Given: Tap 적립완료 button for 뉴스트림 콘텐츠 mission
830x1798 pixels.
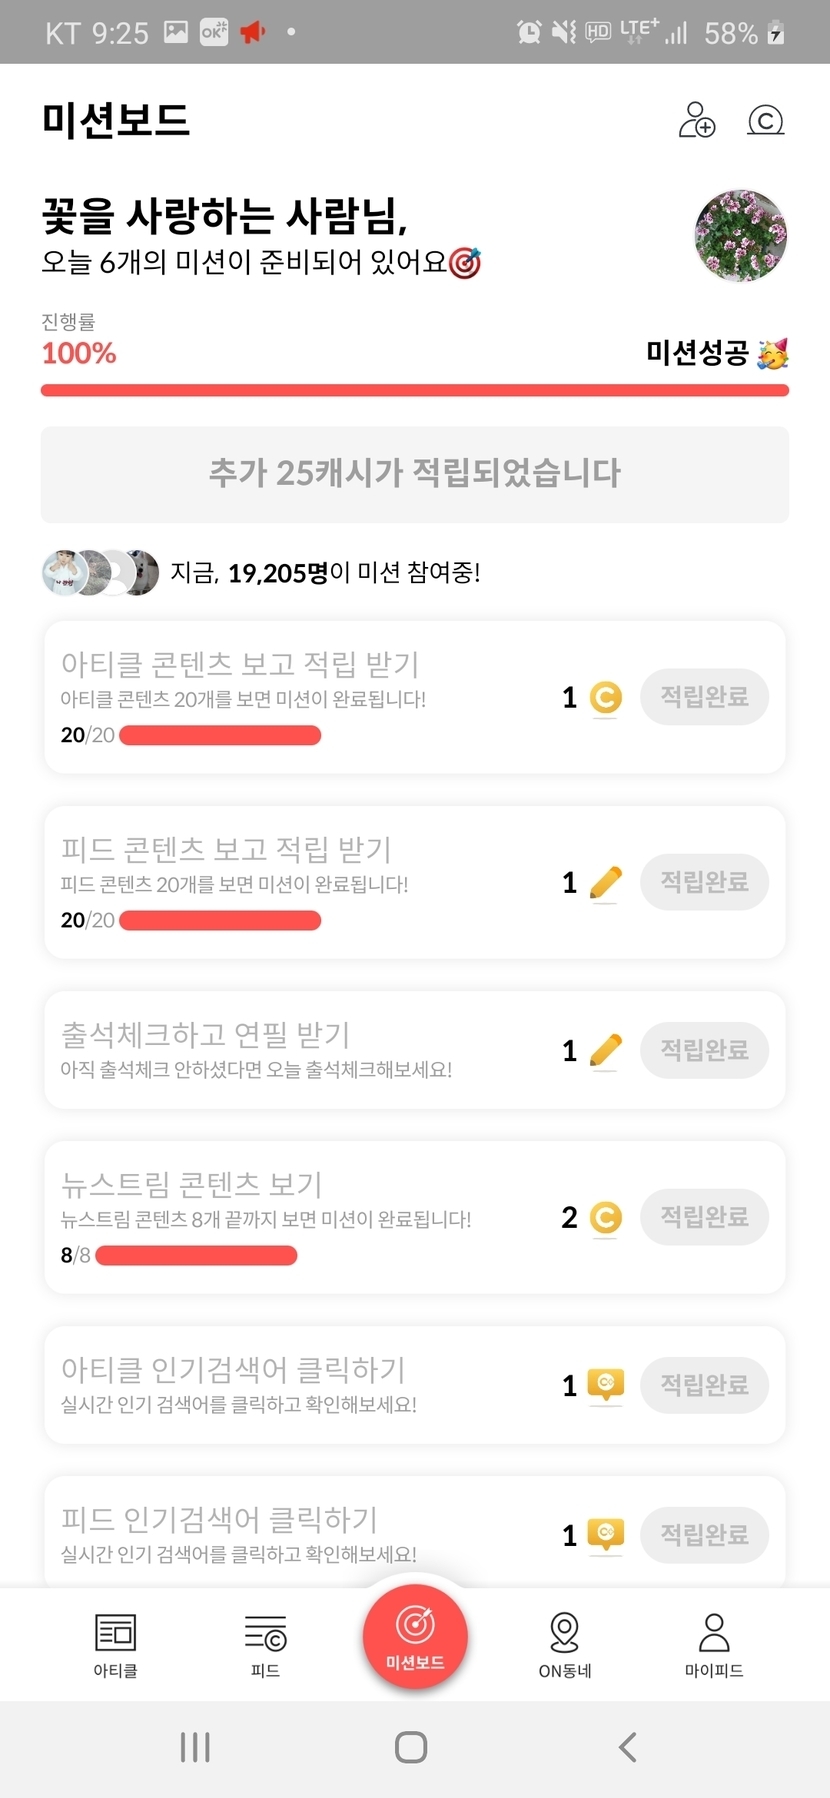Looking at the screenshot, I should 704,1217.
